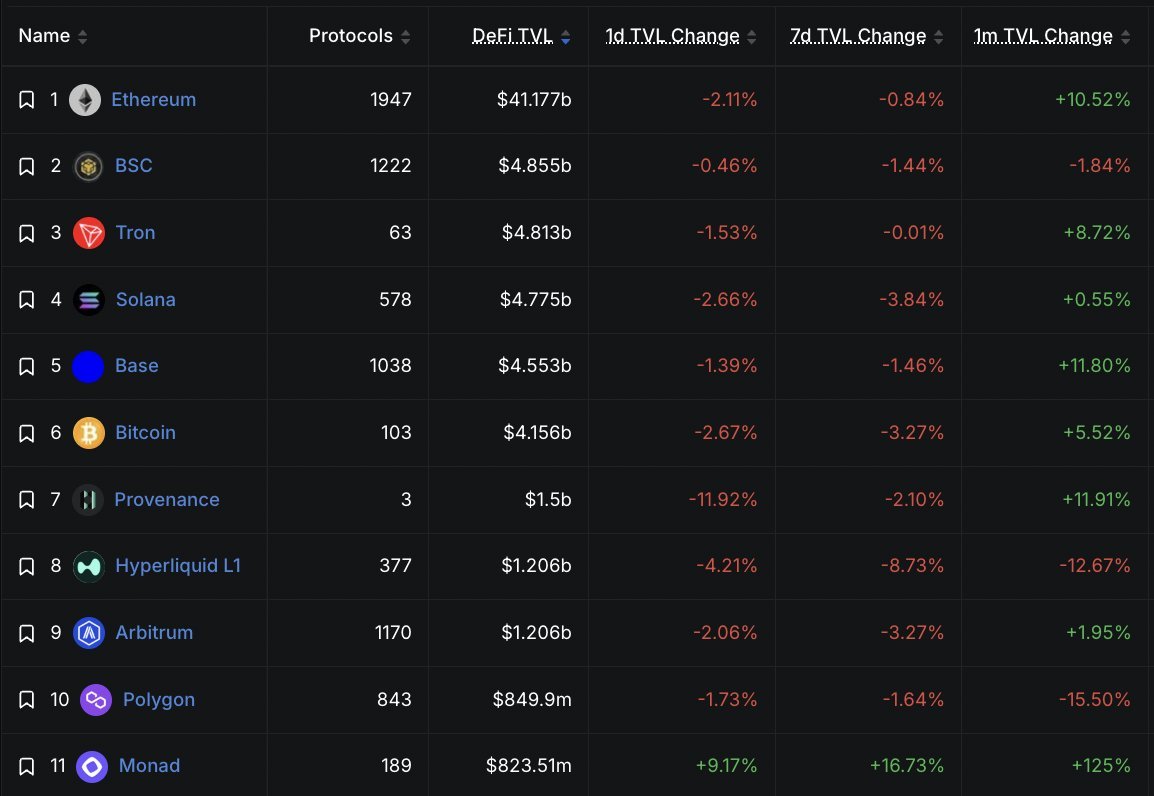
Task: Sort table by Name column arrows
Action: (82, 37)
